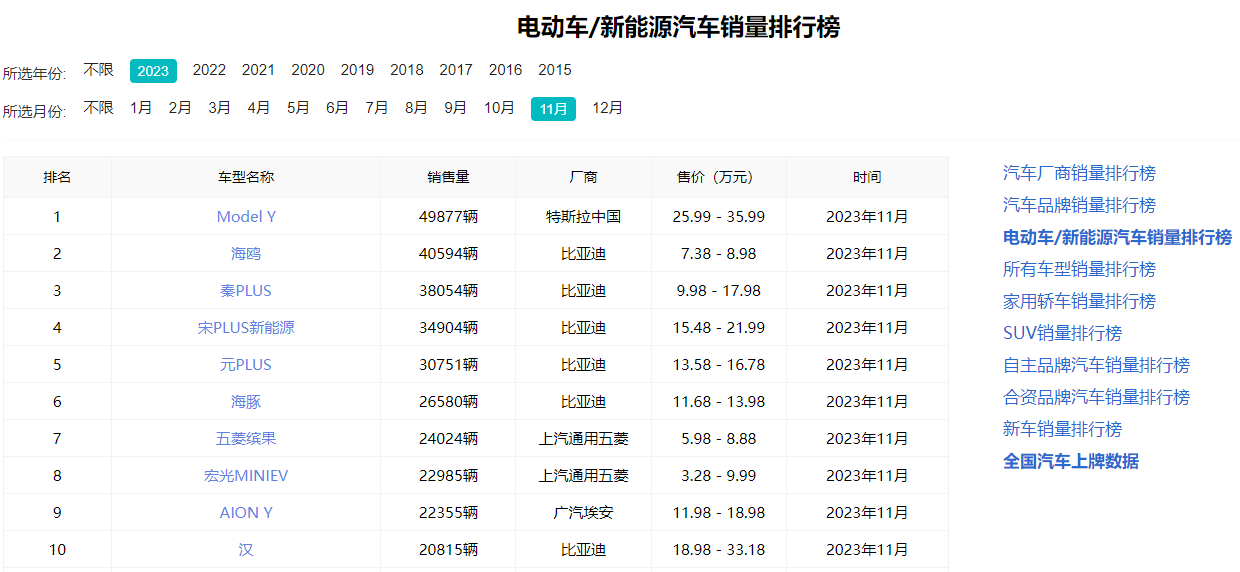
Task: Open the 宋PLUS新能源 model link
Action: (x=246, y=328)
